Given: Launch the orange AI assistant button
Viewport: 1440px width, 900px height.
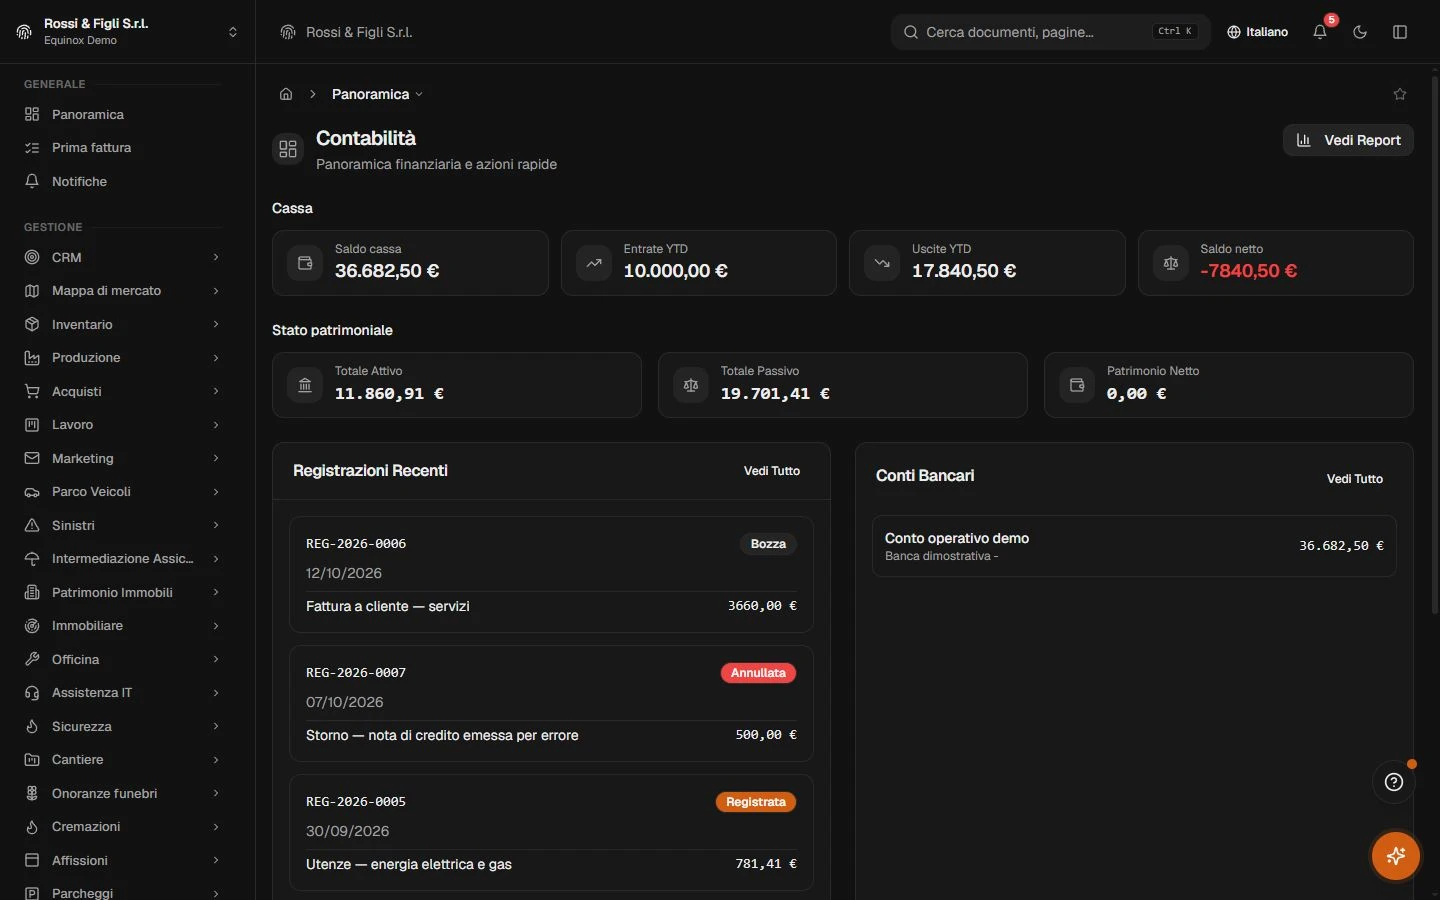Looking at the screenshot, I should [1396, 856].
